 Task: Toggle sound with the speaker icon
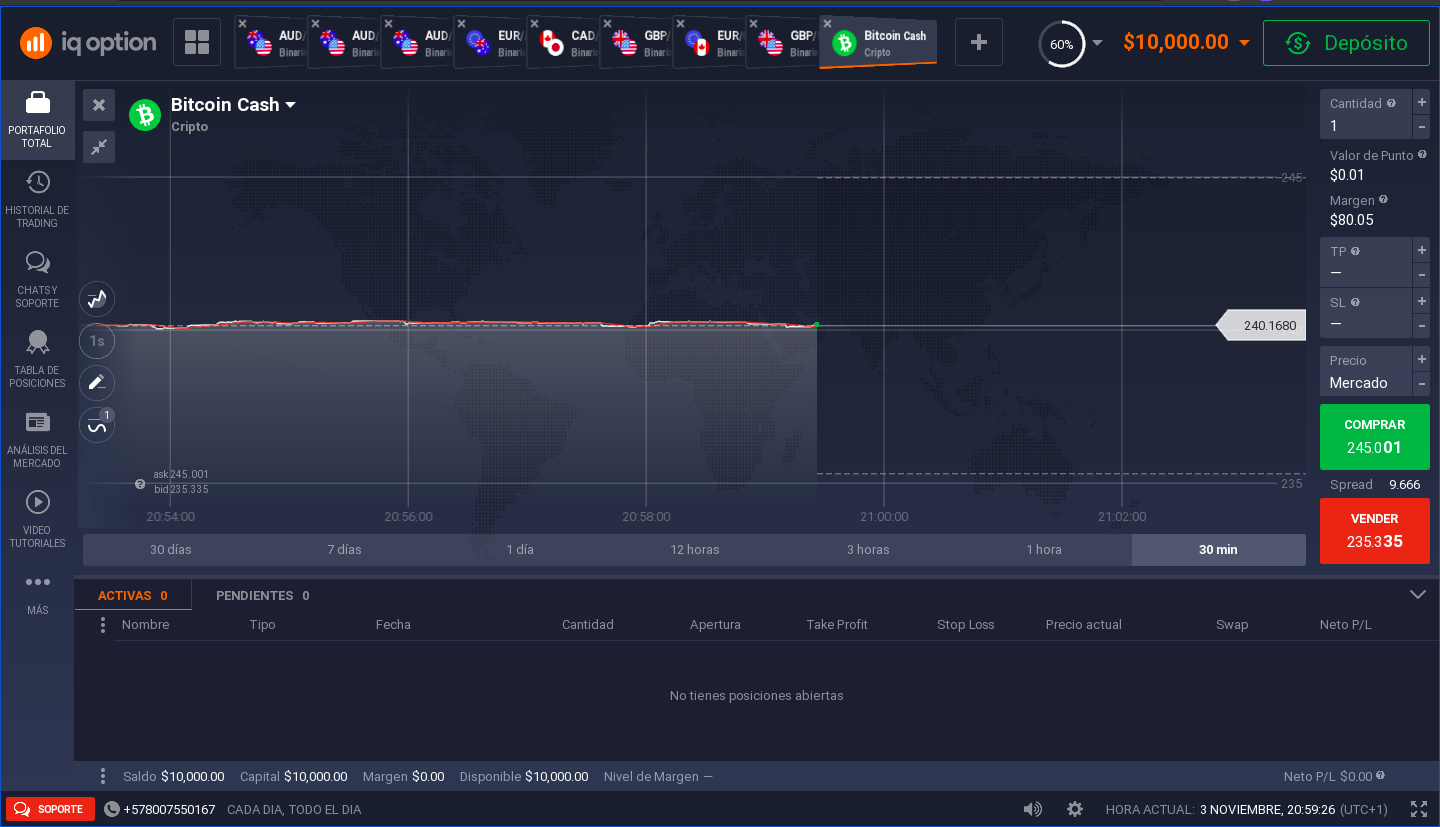[x=1032, y=809]
